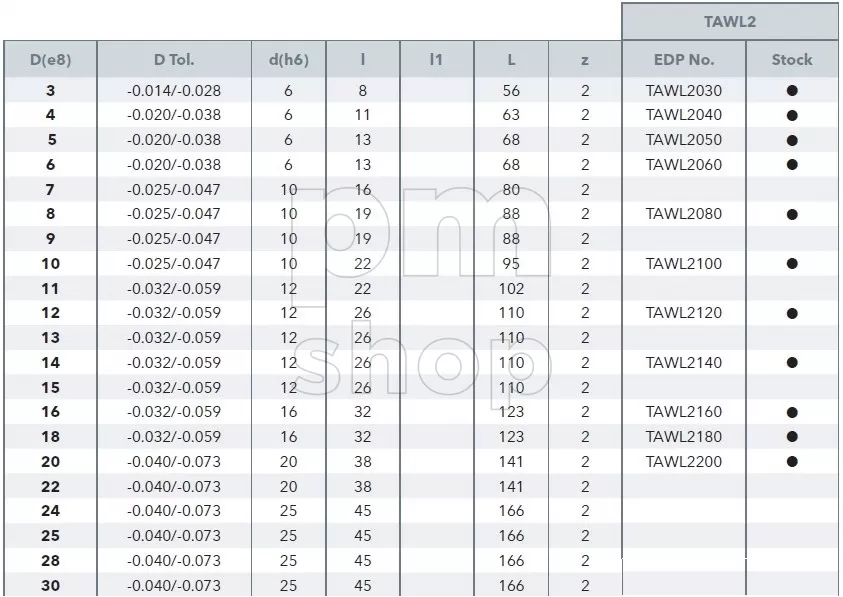Viewport: 843px width, 597px height.
Task: Select the TAWL2050 part number
Action: pos(684,140)
